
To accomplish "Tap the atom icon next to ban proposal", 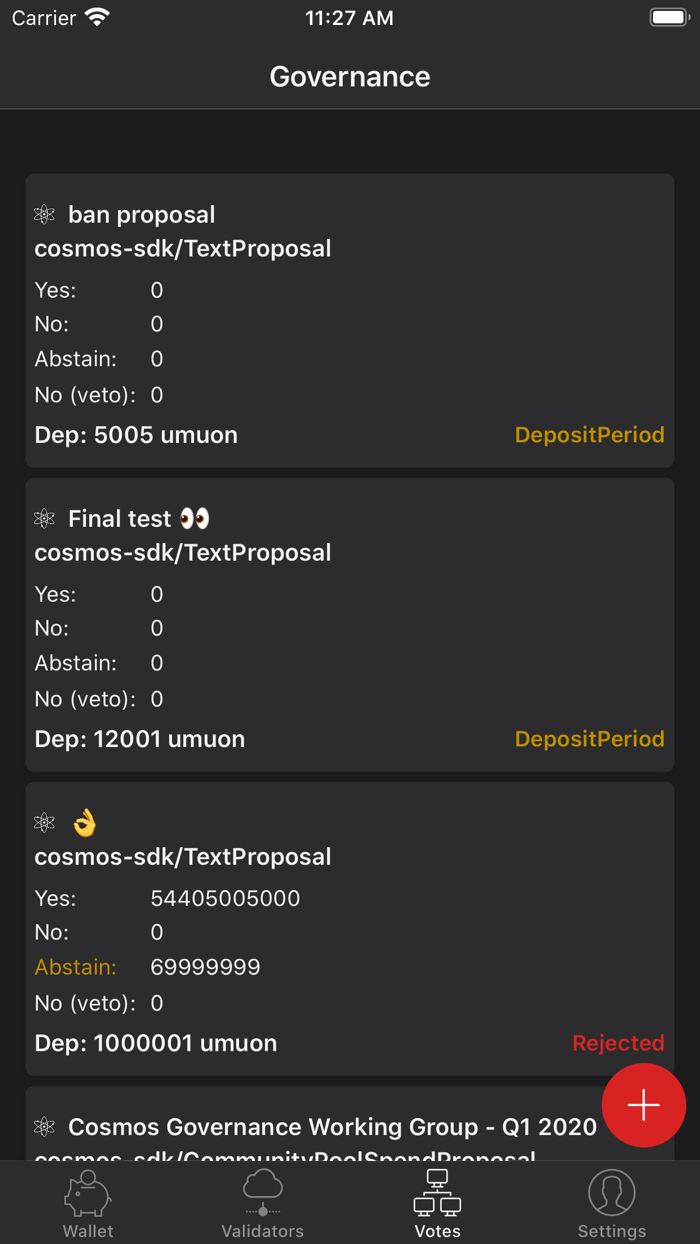I will (x=43, y=214).
